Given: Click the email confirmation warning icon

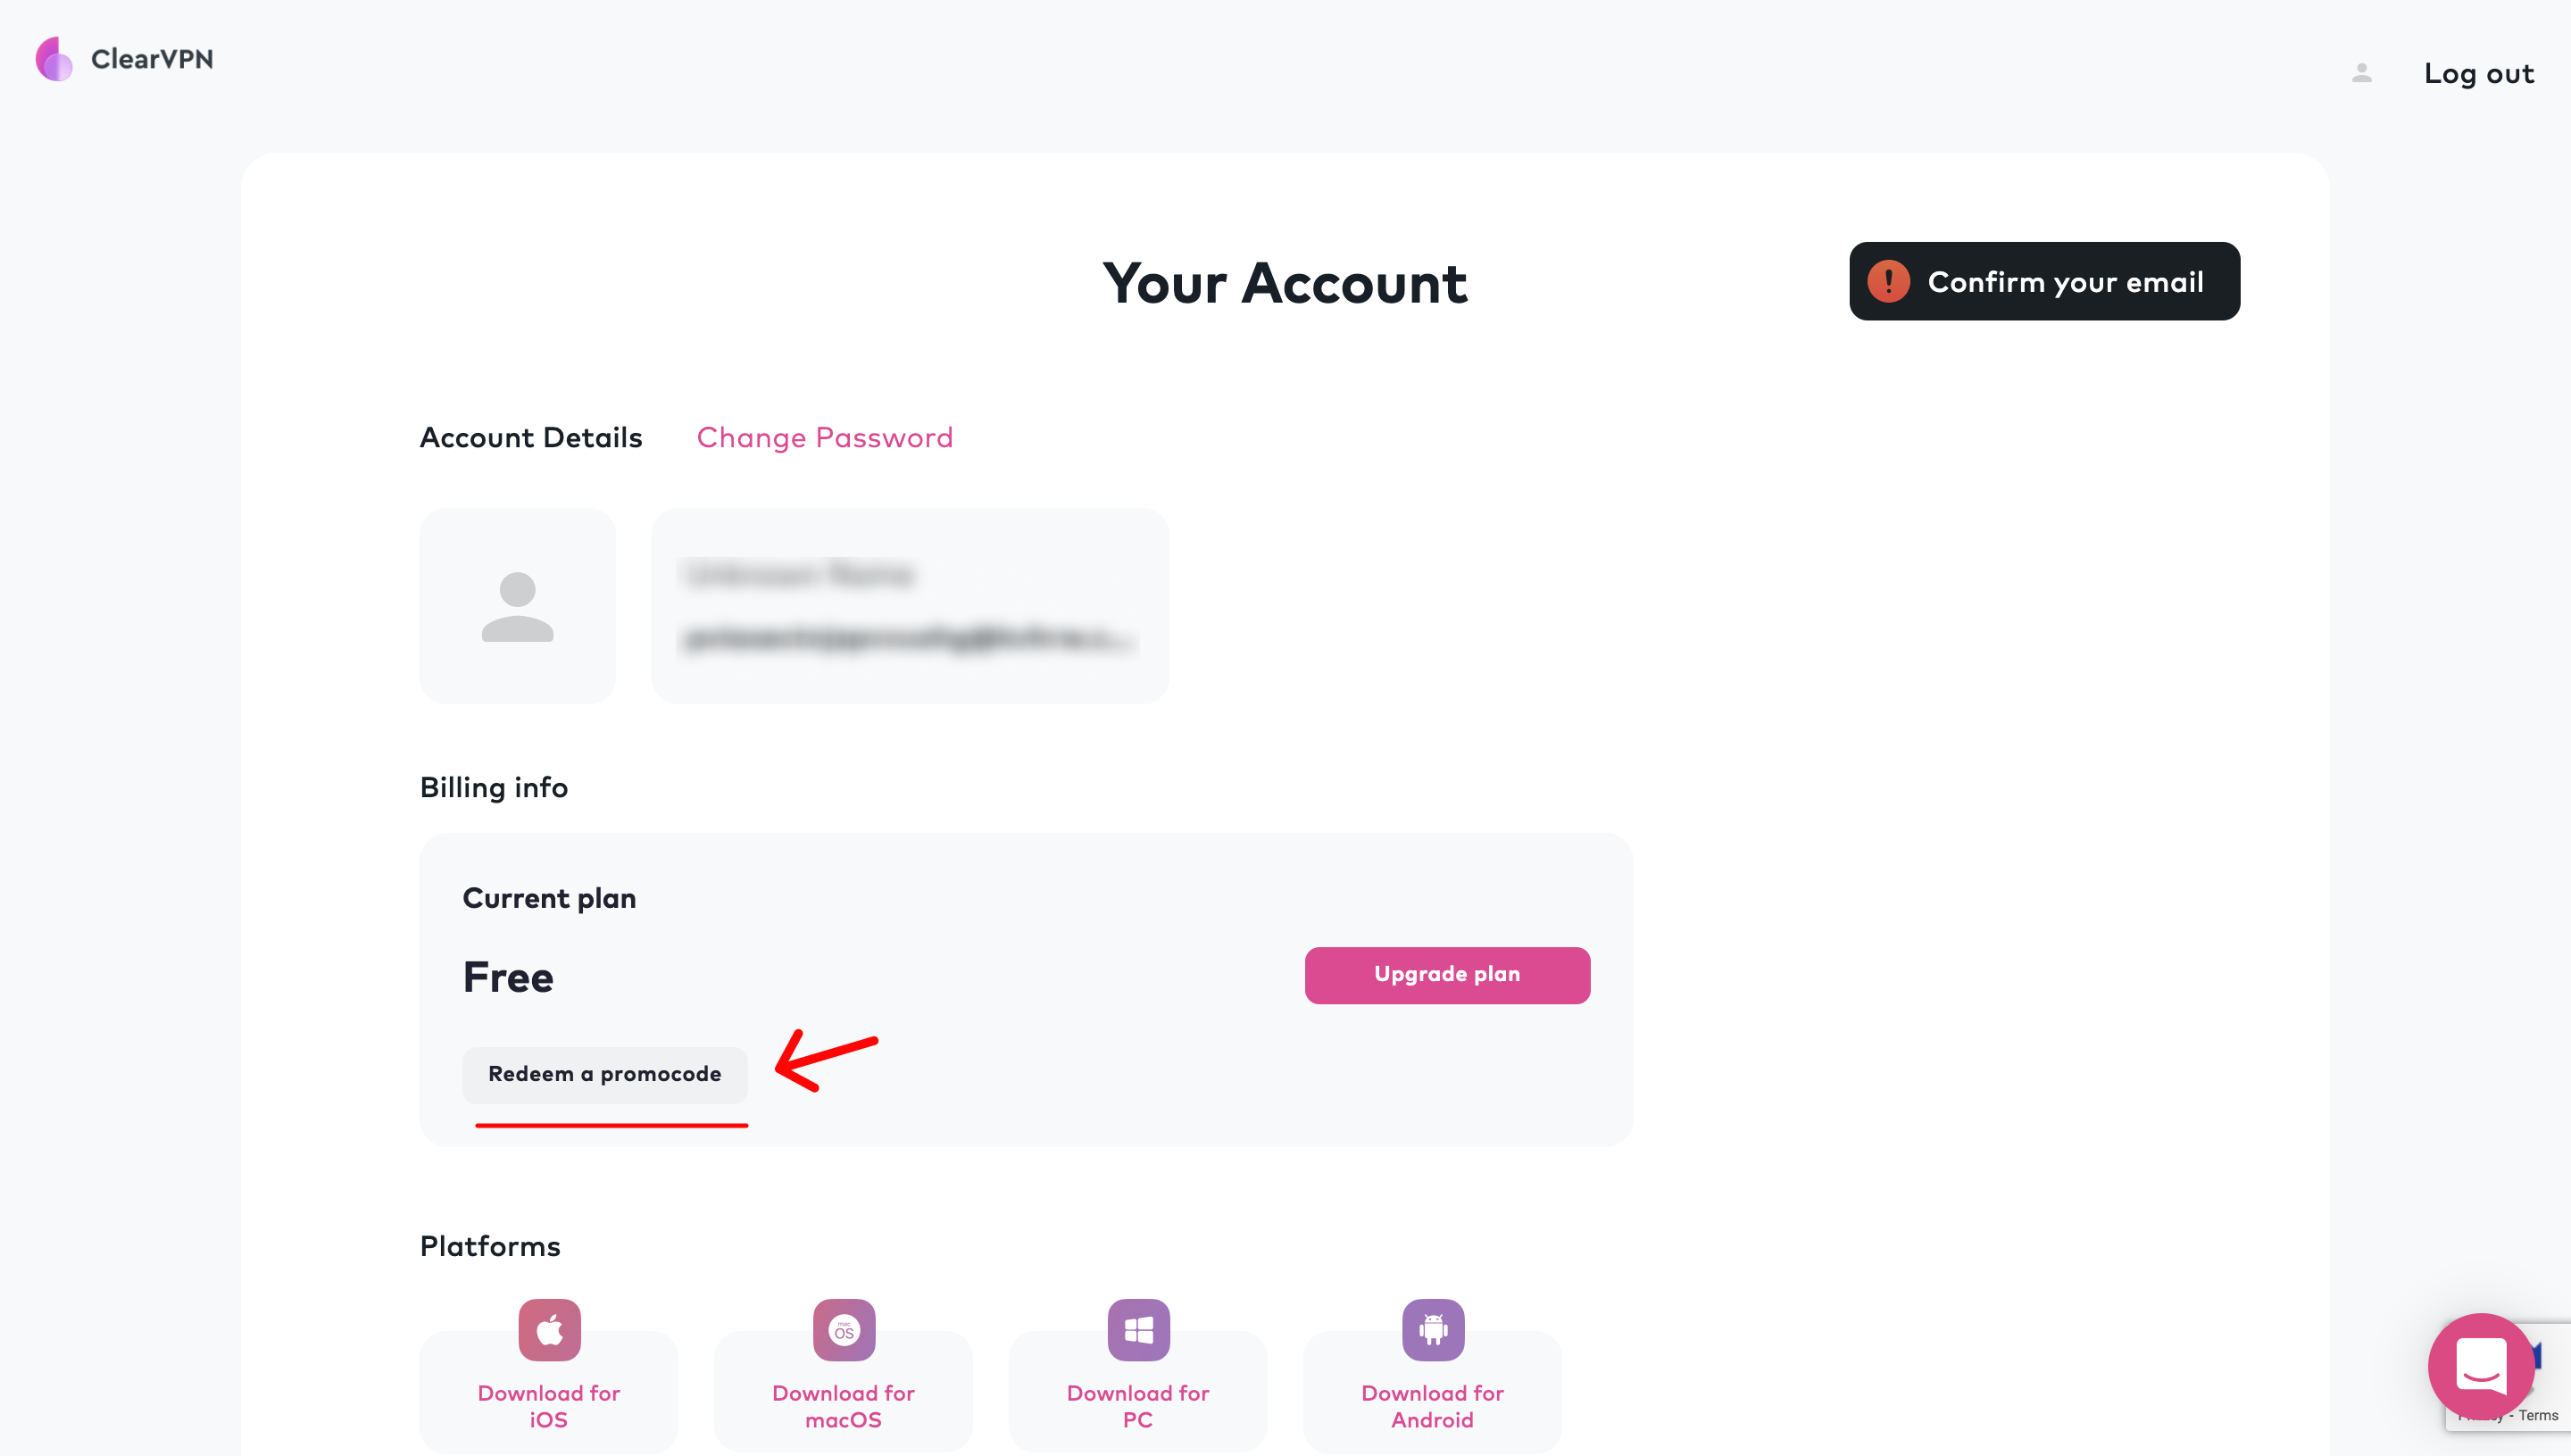Looking at the screenshot, I should tap(1888, 280).
